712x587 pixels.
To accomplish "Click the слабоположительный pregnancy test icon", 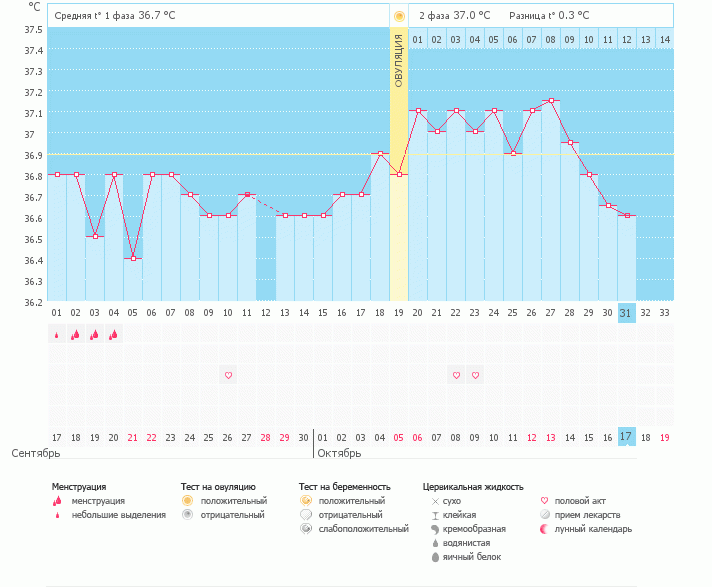I will tap(306, 529).
